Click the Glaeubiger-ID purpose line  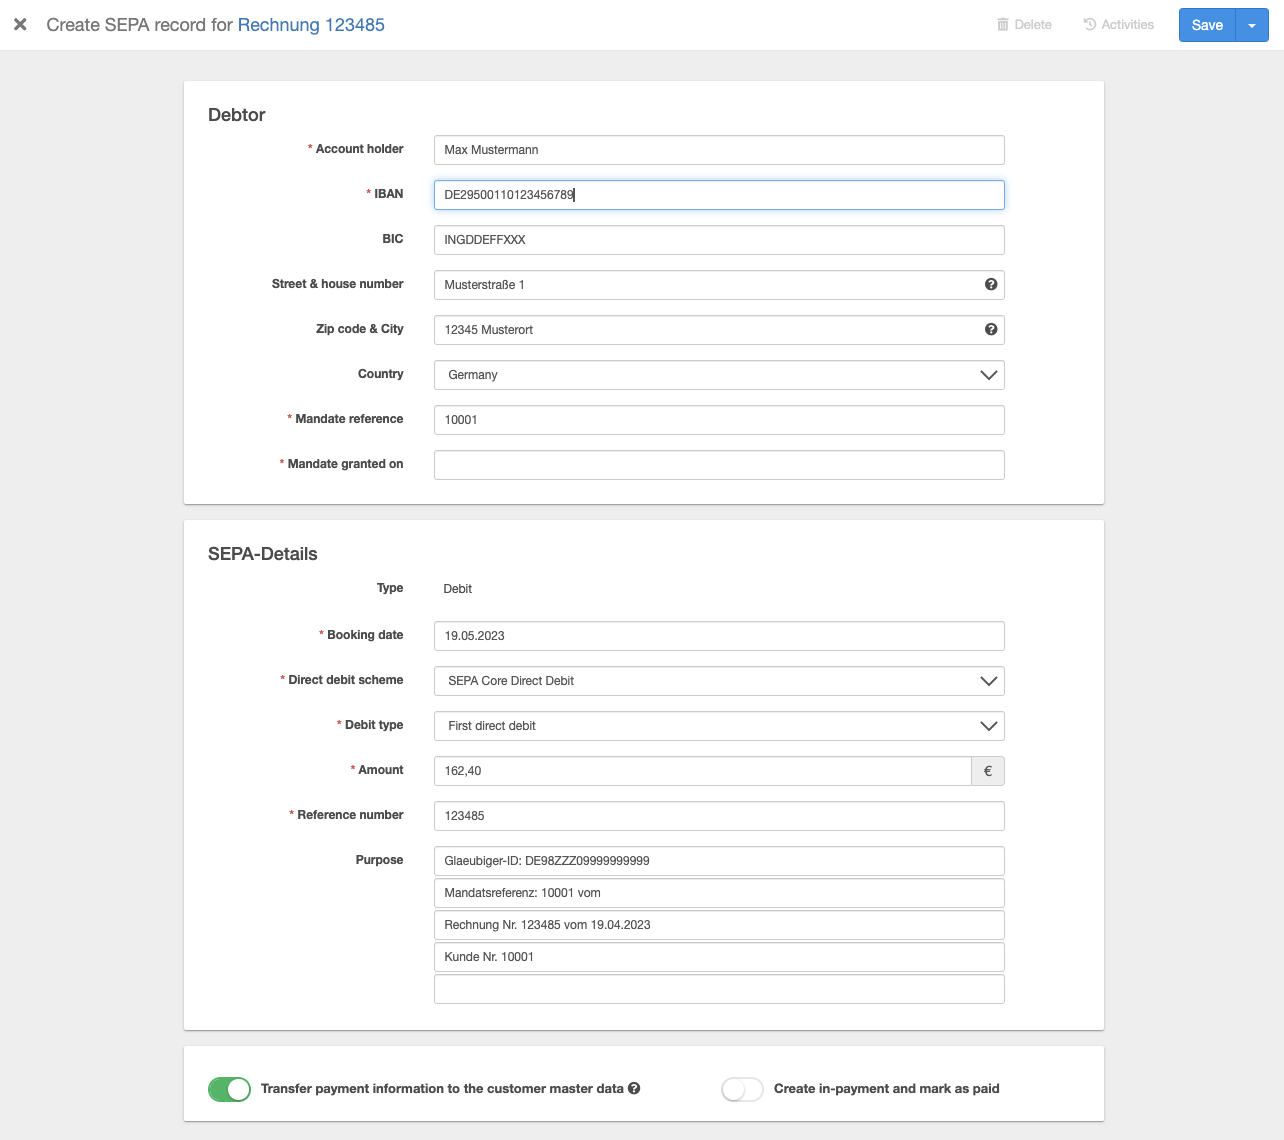click(719, 861)
